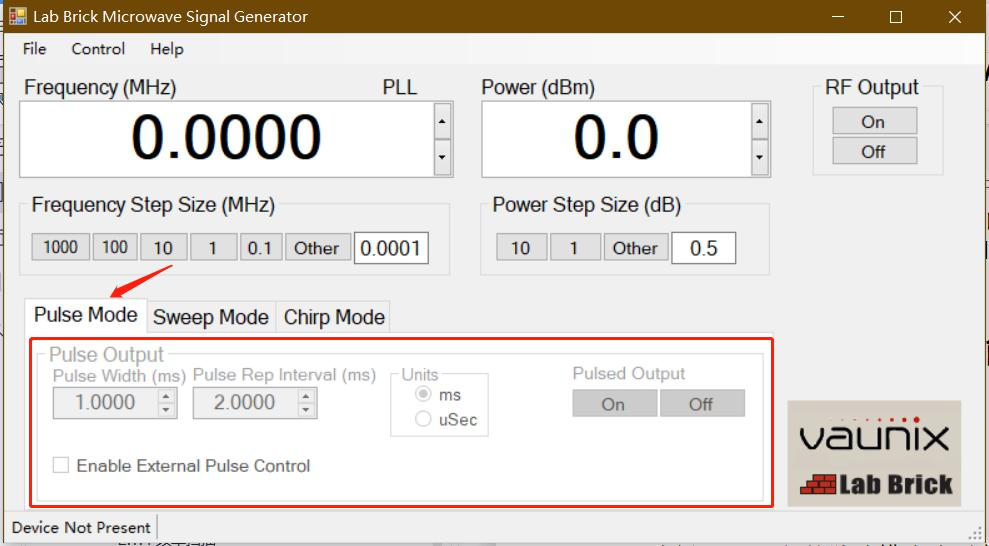Select the ms units radio button

[424, 395]
